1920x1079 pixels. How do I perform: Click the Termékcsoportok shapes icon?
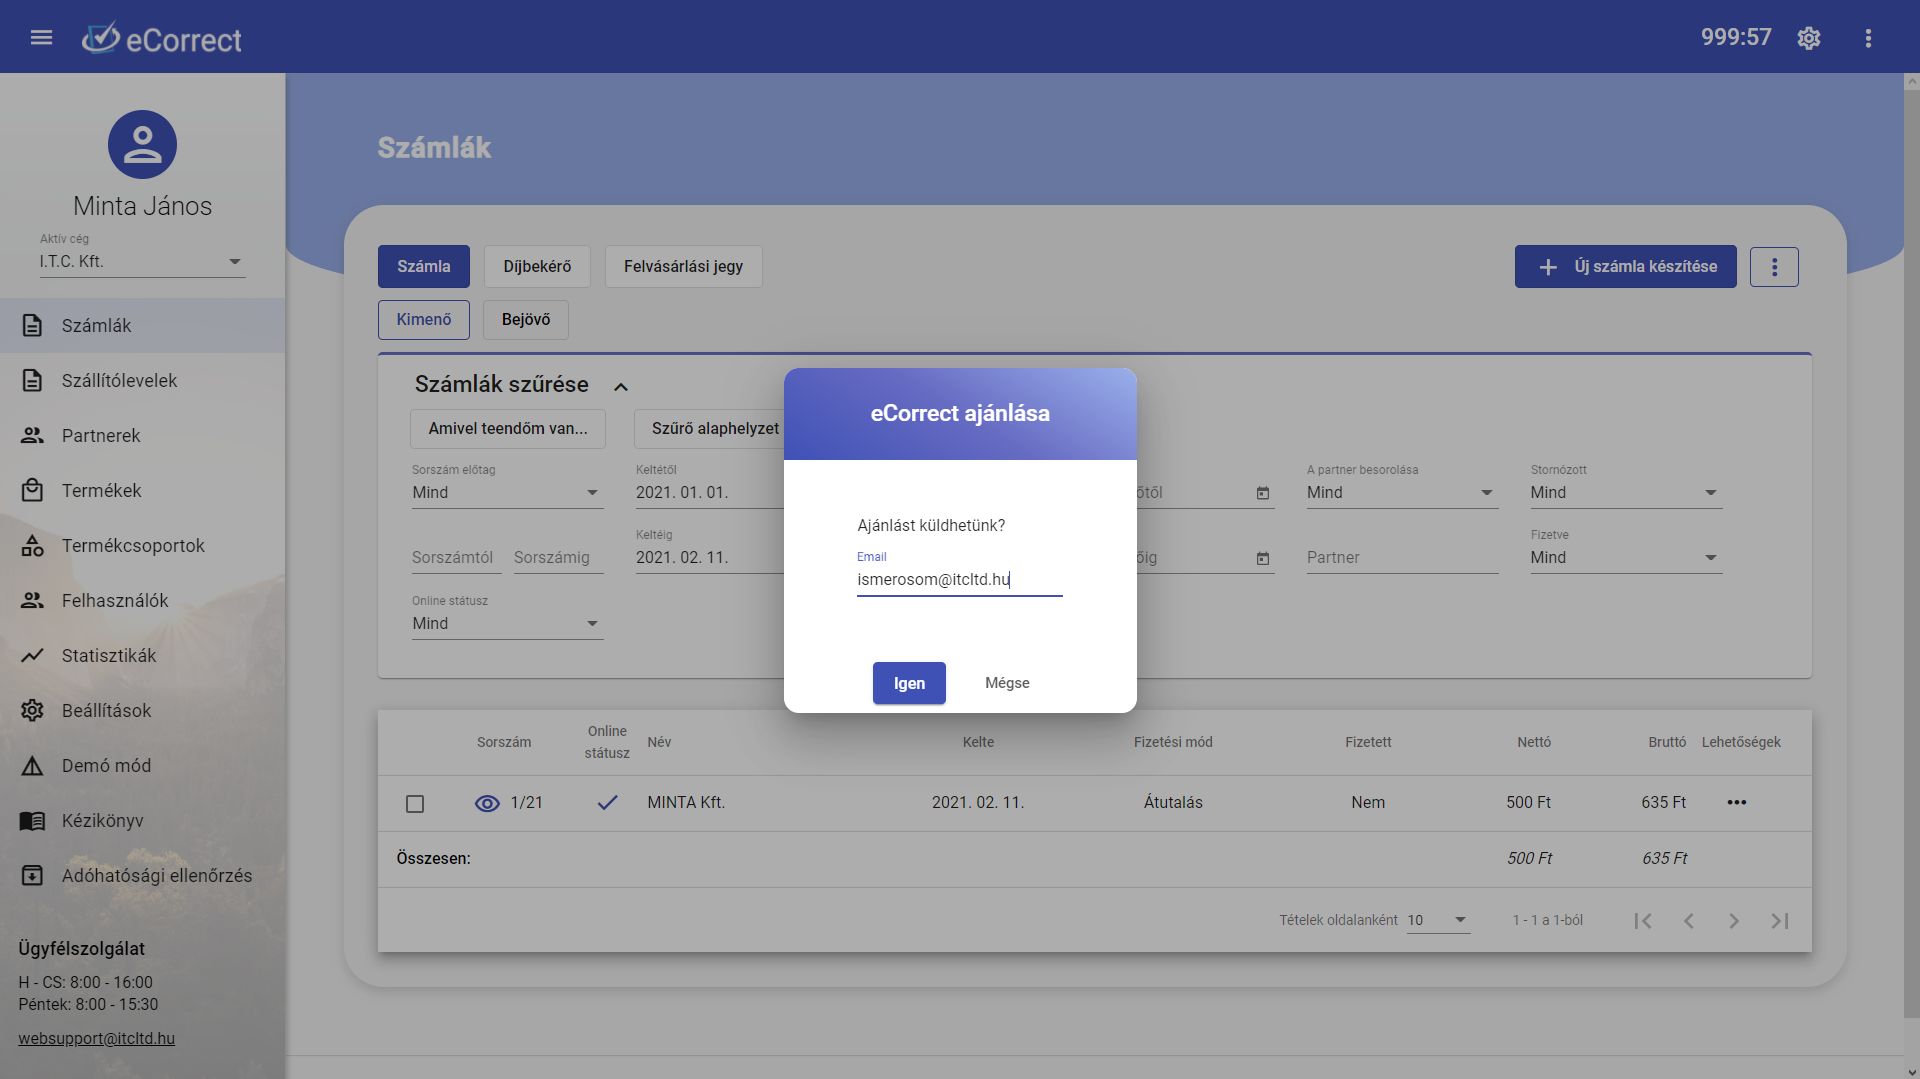[32, 545]
